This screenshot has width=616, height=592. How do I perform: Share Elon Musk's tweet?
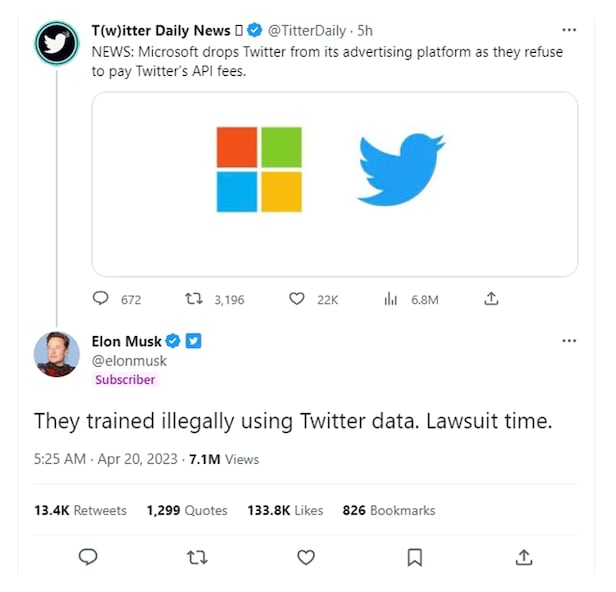(524, 557)
